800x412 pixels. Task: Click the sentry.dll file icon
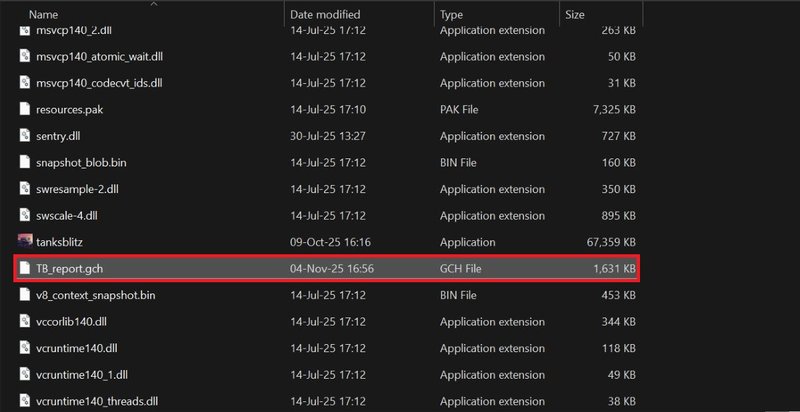(x=25, y=135)
